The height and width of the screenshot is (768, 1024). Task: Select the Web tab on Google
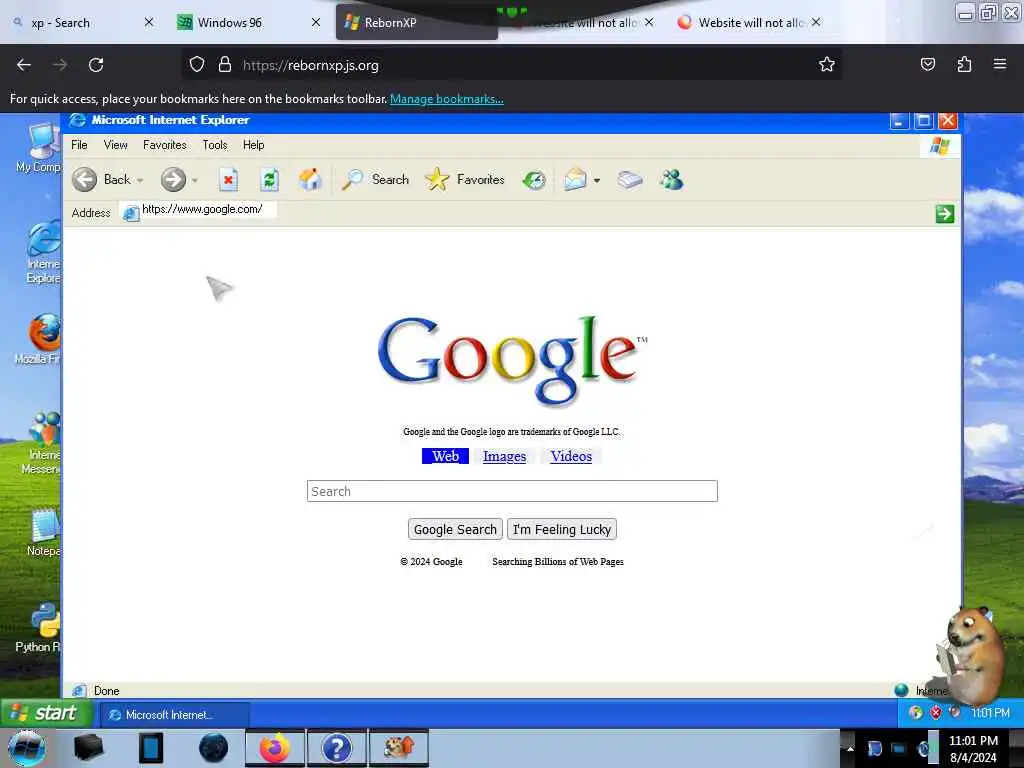(x=445, y=456)
